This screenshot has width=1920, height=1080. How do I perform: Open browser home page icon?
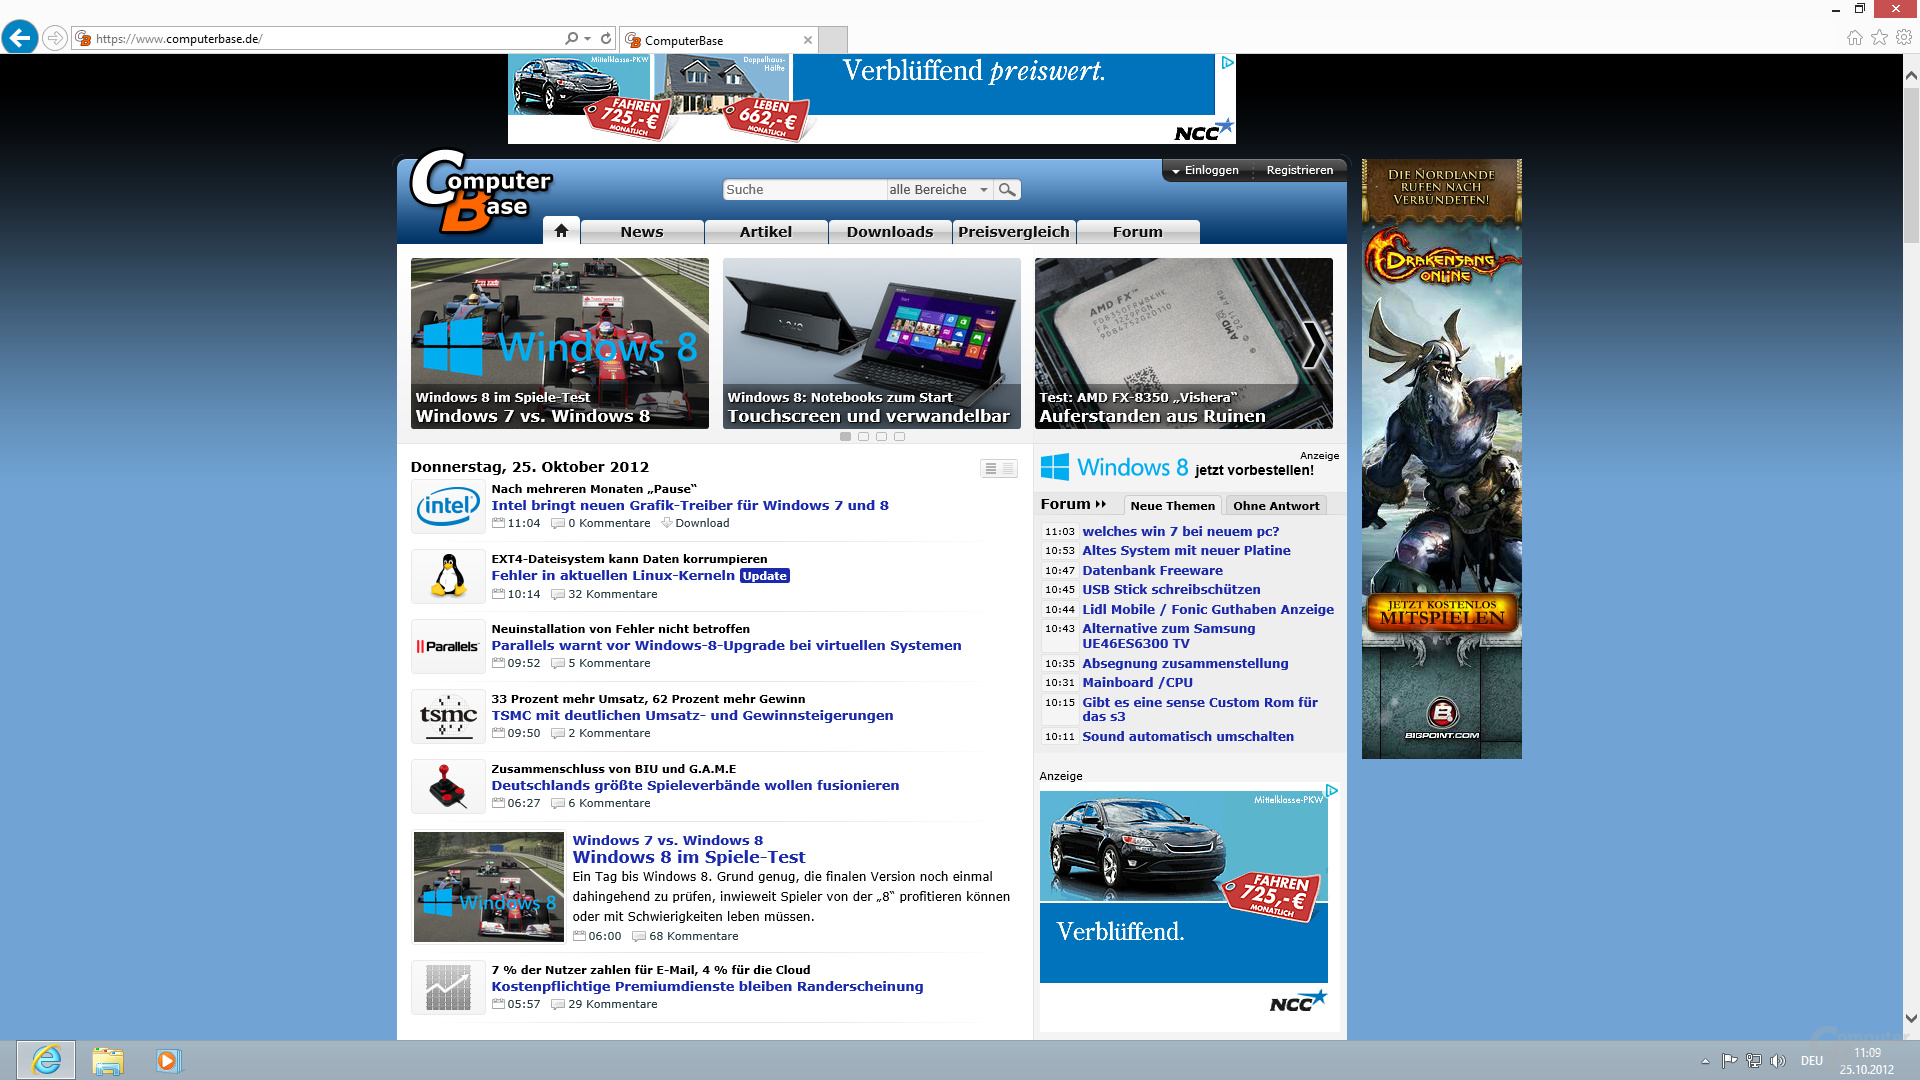coord(1855,38)
